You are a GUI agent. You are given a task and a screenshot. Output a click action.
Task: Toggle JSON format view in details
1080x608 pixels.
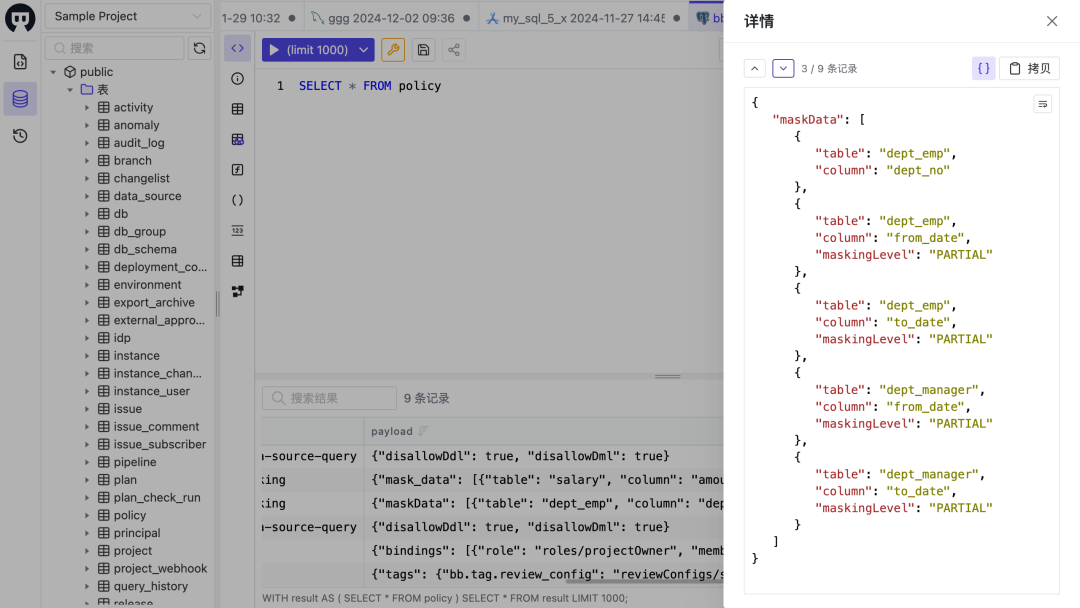click(x=984, y=68)
